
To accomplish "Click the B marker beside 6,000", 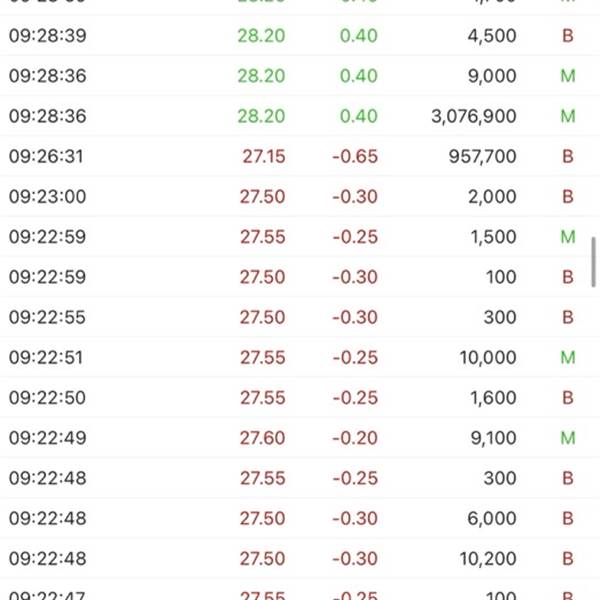I will pyautogui.click(x=568, y=518).
